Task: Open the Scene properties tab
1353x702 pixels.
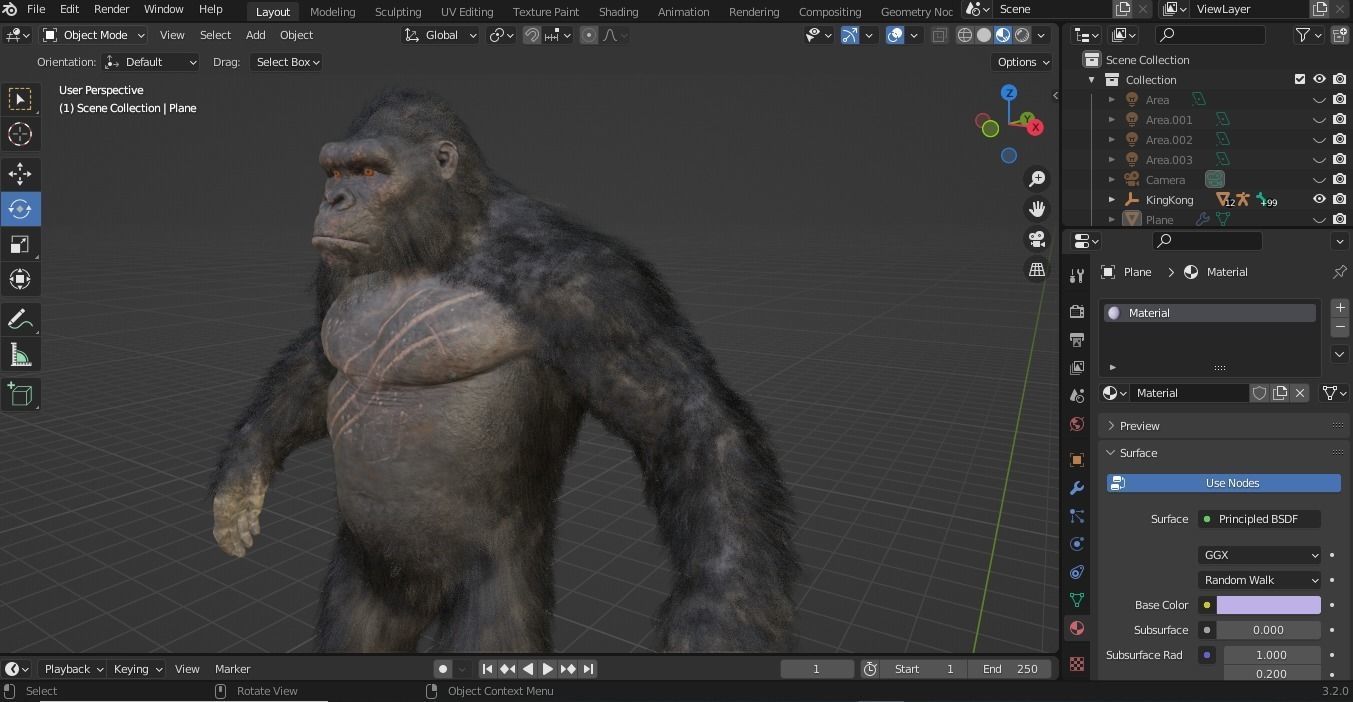Action: 1077,396
